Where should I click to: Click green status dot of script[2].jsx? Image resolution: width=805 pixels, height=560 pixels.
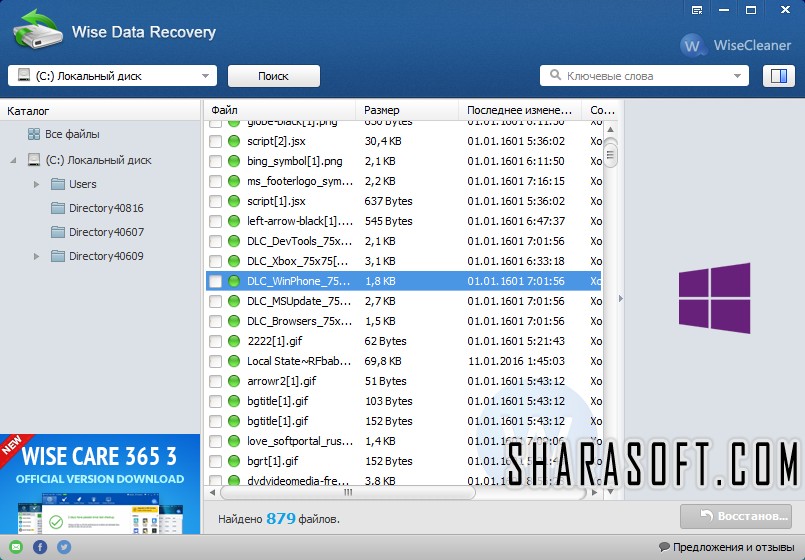coord(234,141)
